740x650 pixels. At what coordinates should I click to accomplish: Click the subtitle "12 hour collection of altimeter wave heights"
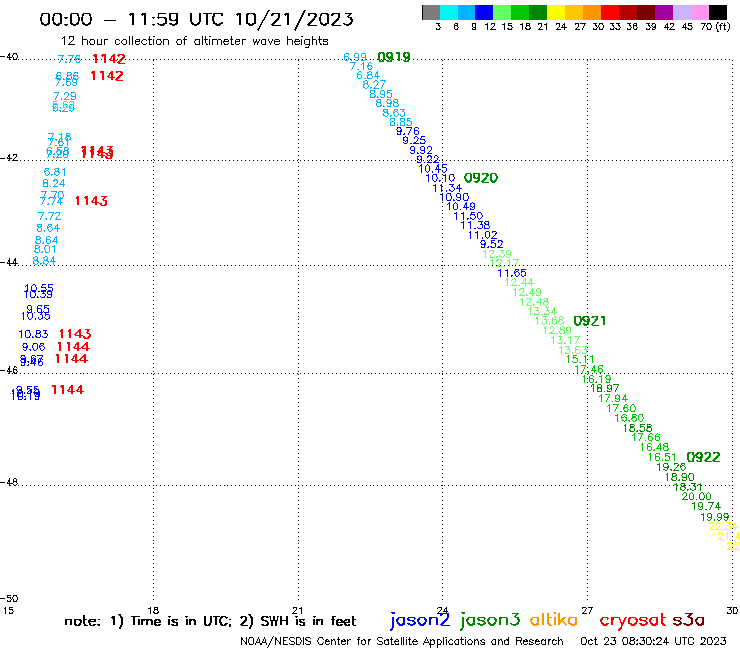(194, 41)
